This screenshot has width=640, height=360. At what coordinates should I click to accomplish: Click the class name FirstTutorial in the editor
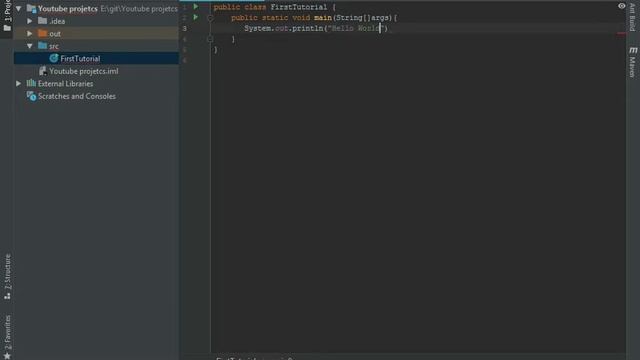(299, 7)
